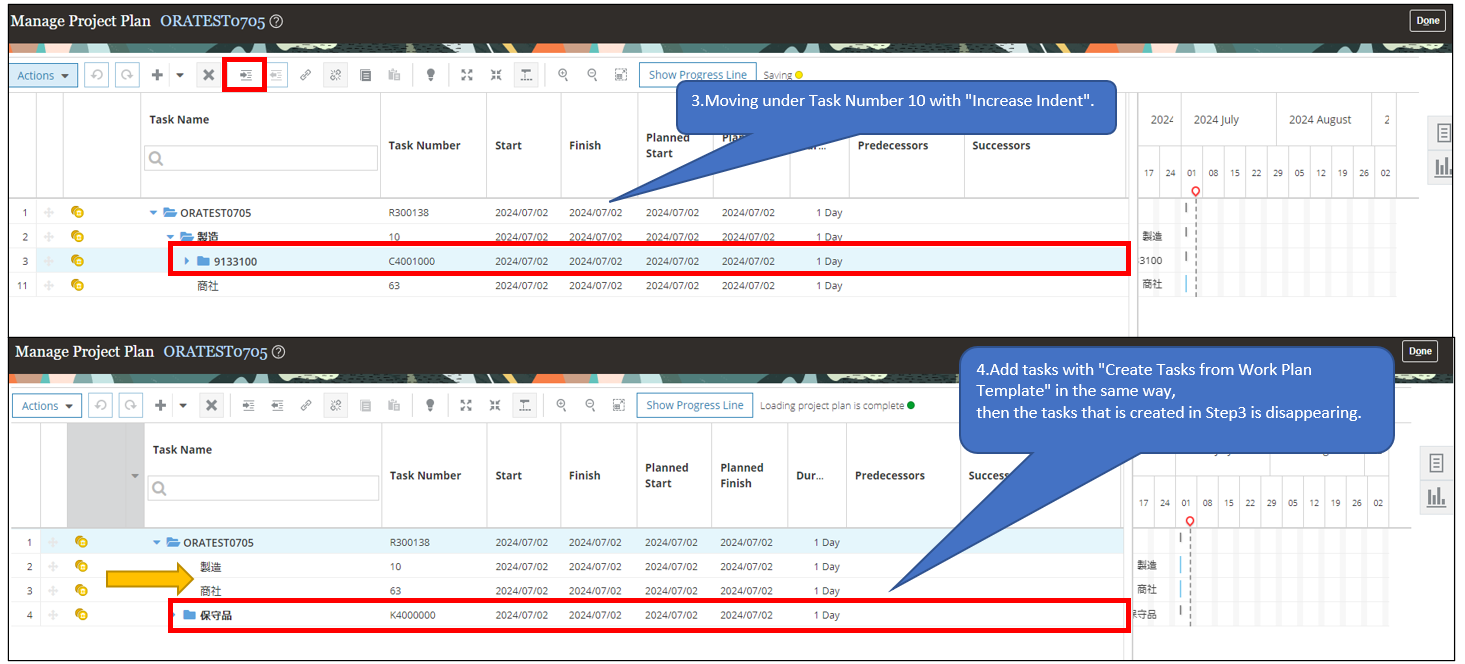Screen dimensions: 1465x664
Task: Click Collapse All arrows icon in upper window
Action: pyautogui.click(x=496, y=75)
